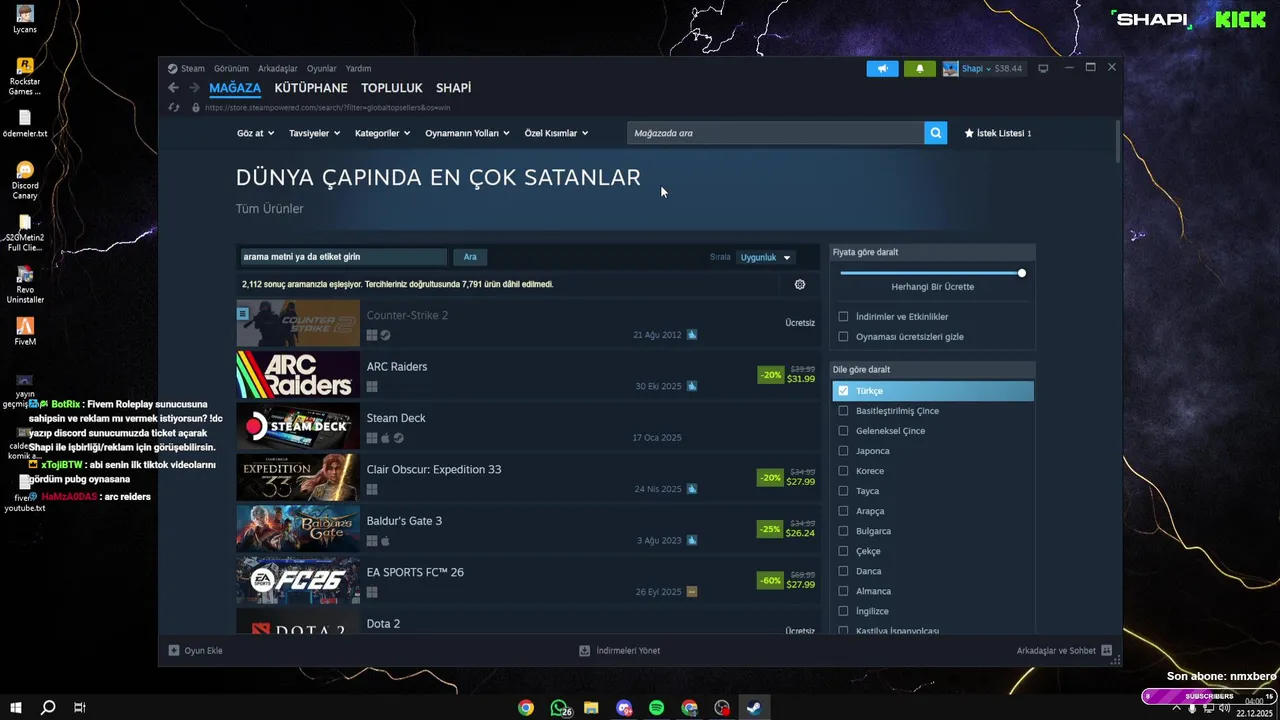Expand the Tavsiyeler dropdown

(x=314, y=133)
